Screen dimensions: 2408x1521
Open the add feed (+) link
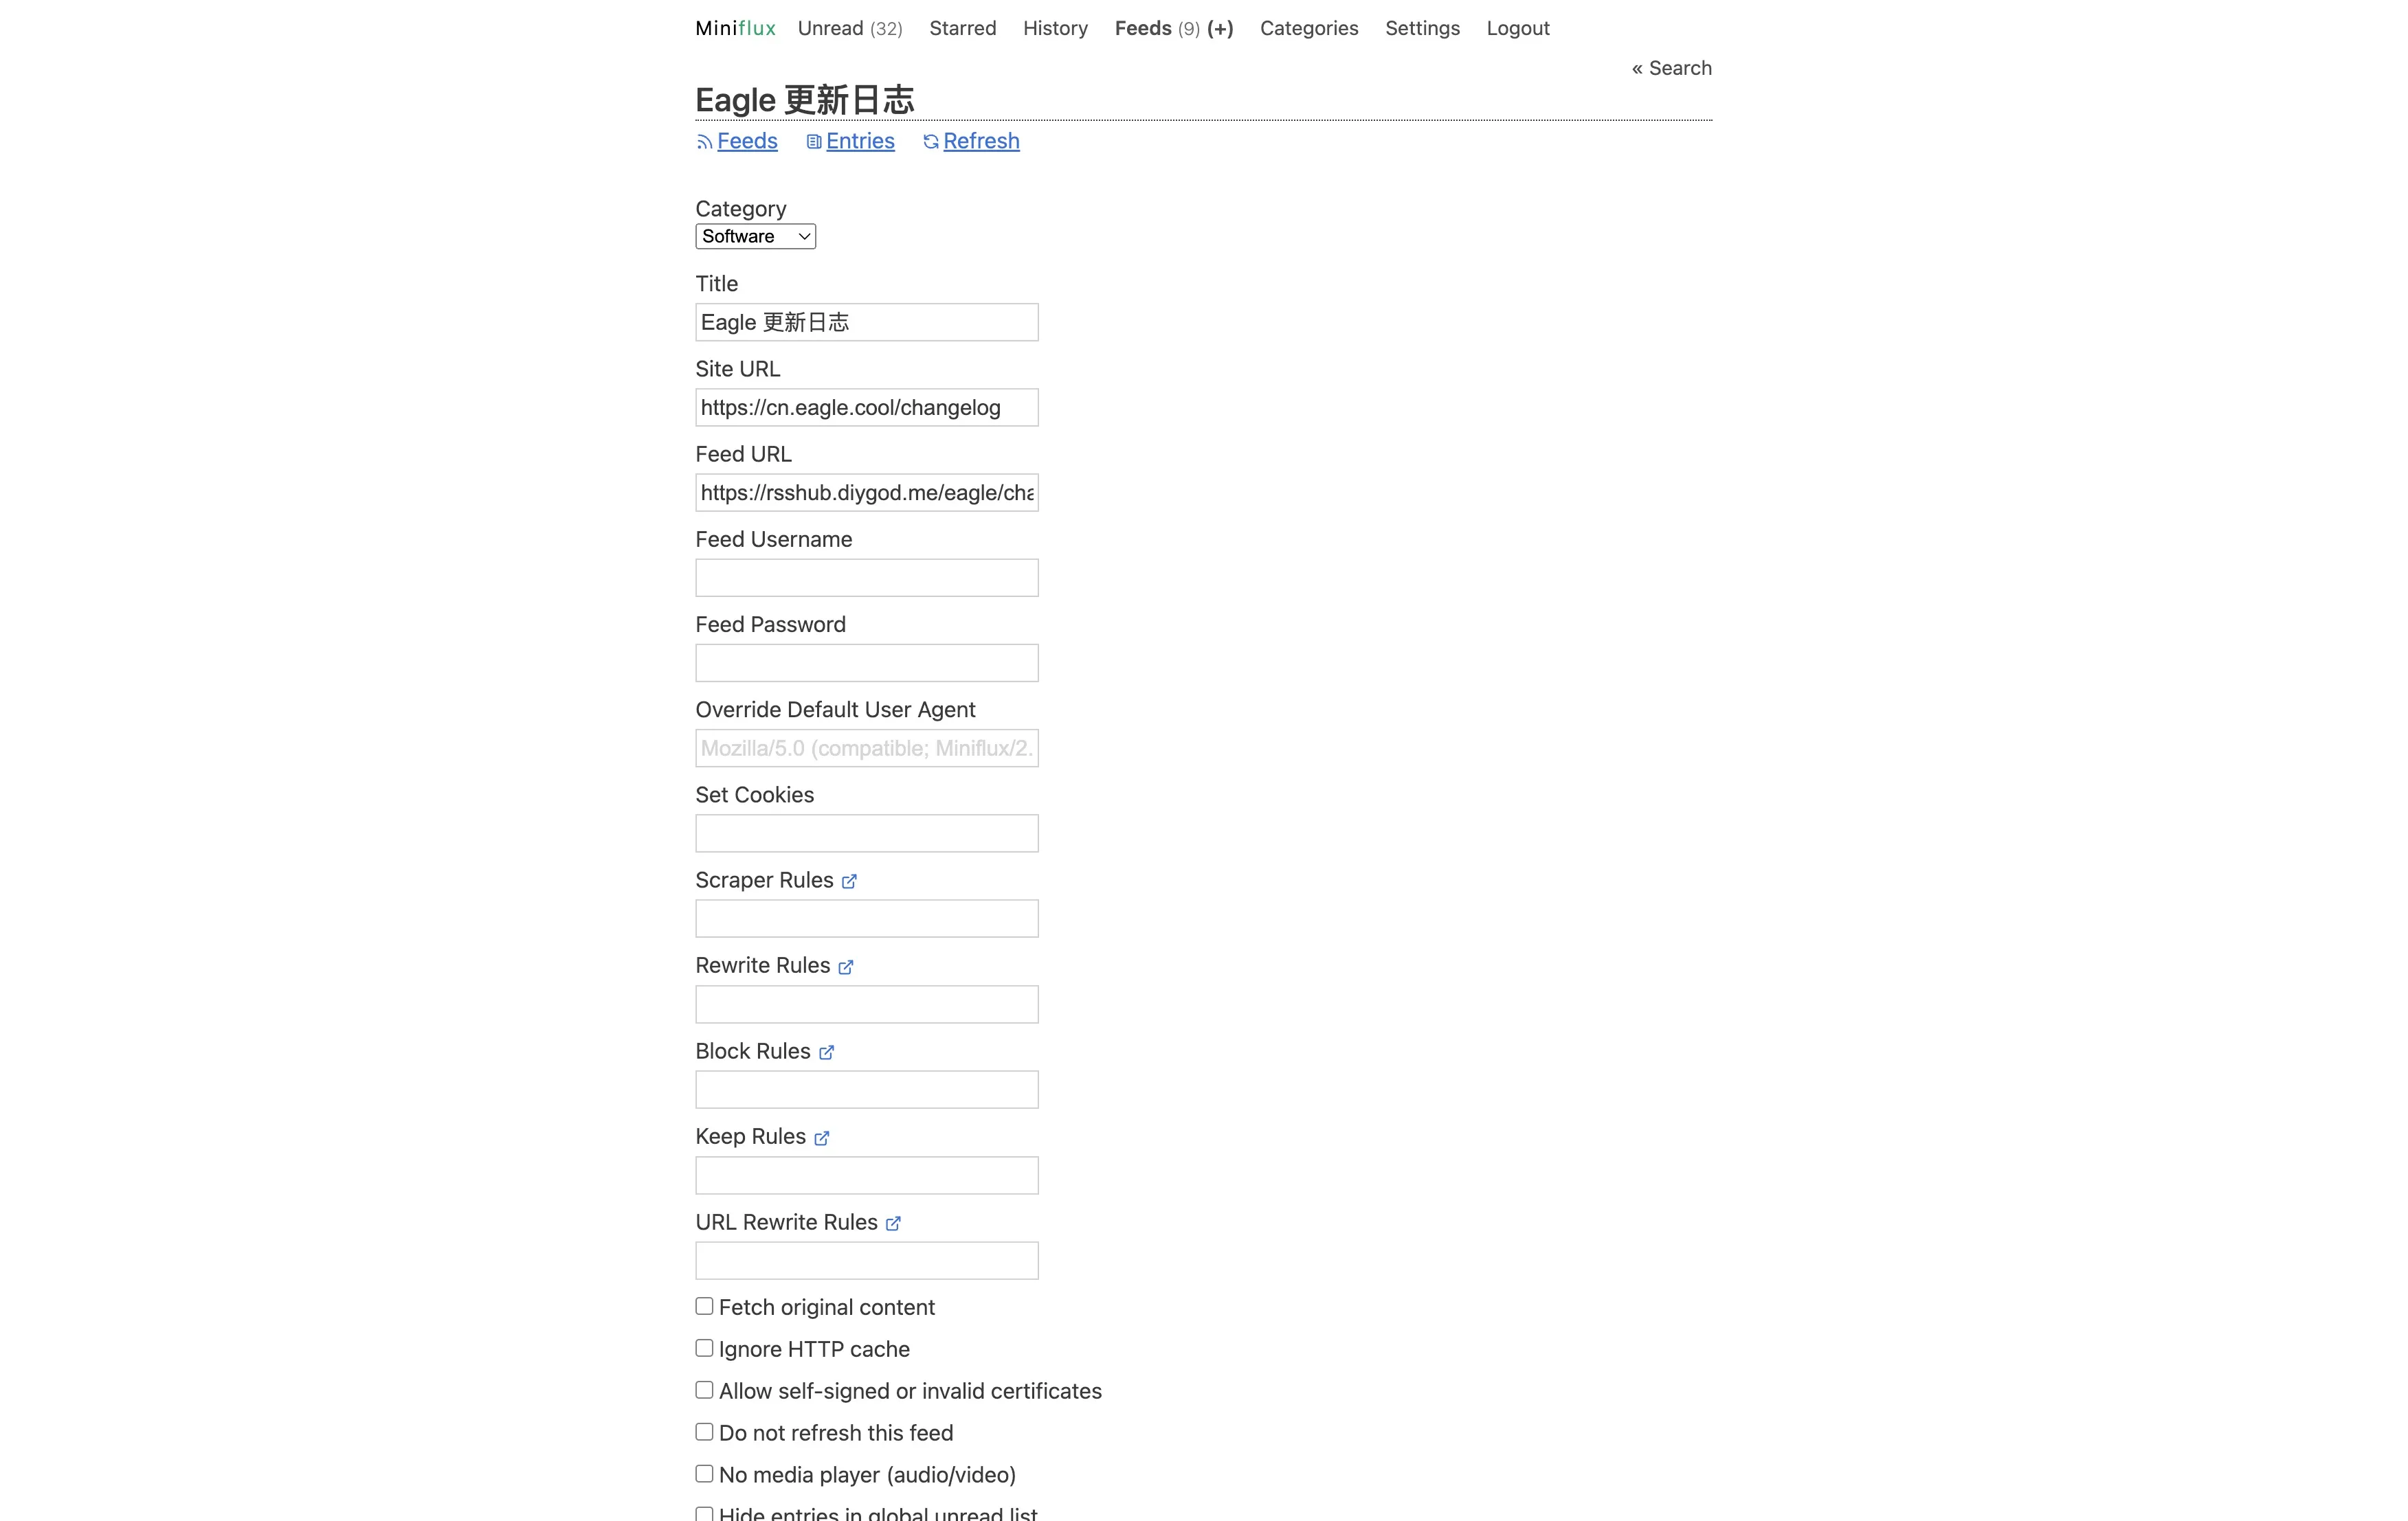pos(1220,28)
